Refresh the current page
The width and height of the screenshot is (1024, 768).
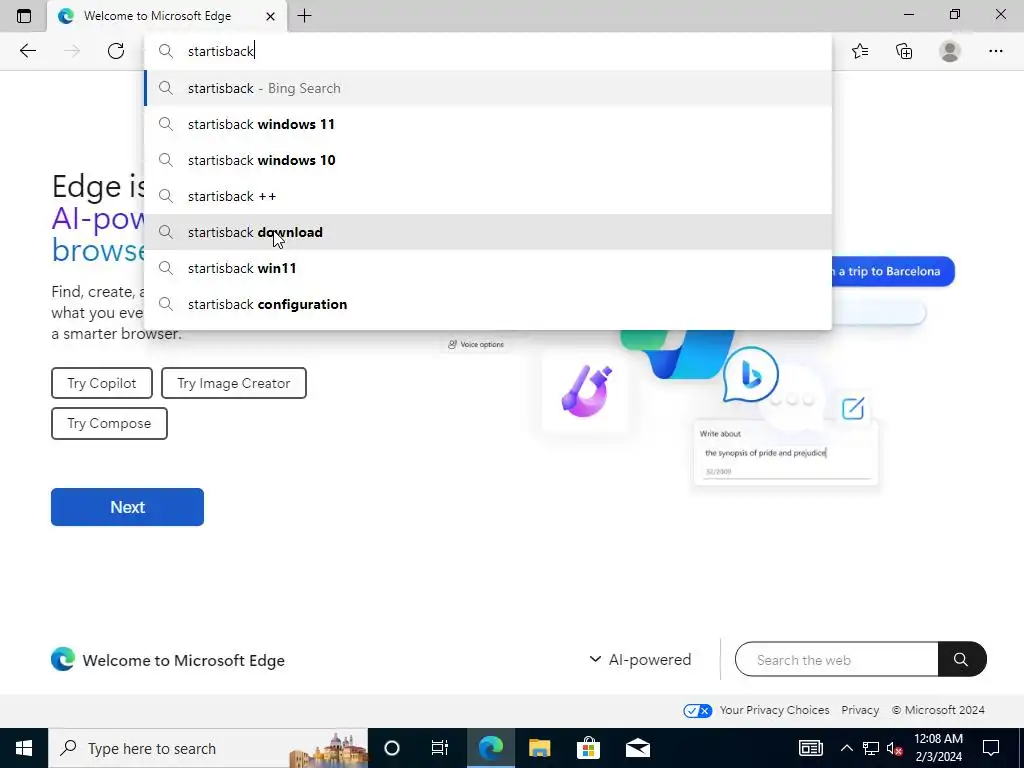[x=116, y=51]
